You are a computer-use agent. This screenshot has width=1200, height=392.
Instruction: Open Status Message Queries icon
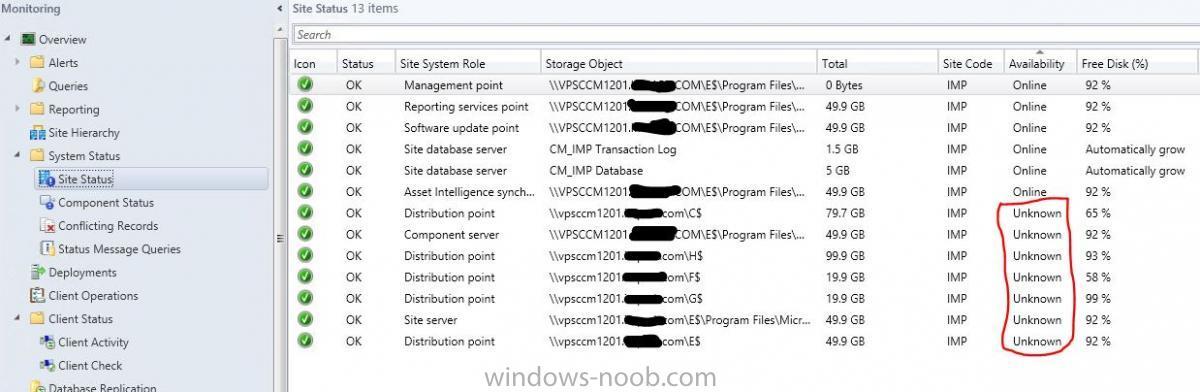coord(48,249)
